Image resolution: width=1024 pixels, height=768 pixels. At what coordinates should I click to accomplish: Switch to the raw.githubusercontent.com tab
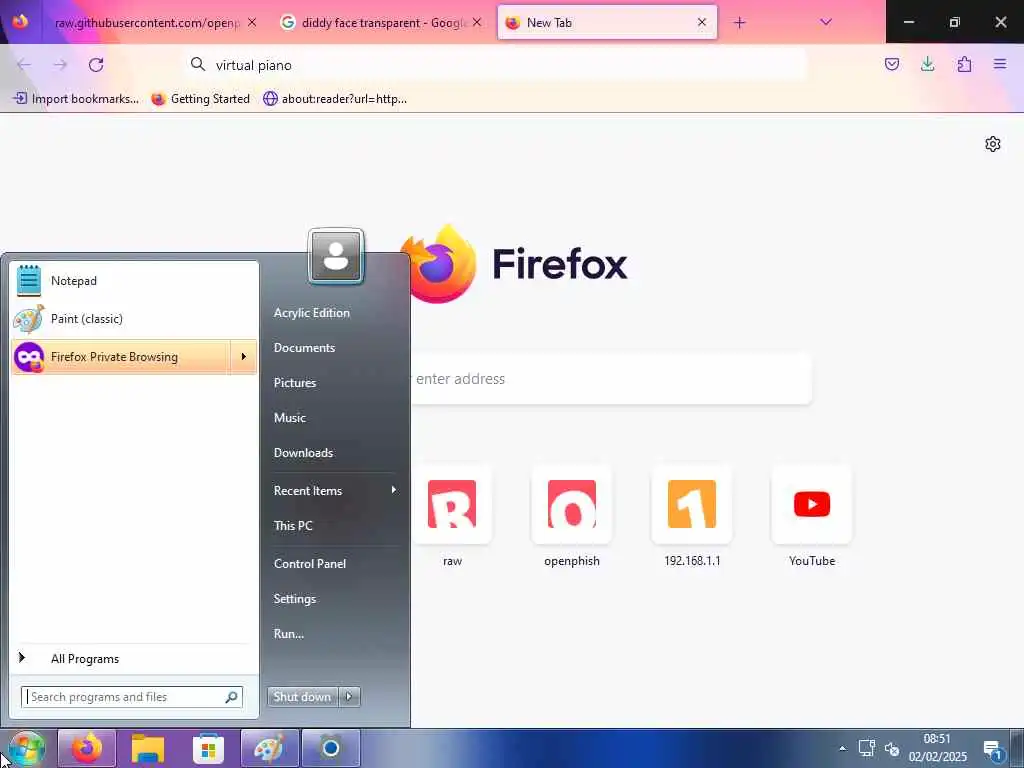[x=147, y=23]
